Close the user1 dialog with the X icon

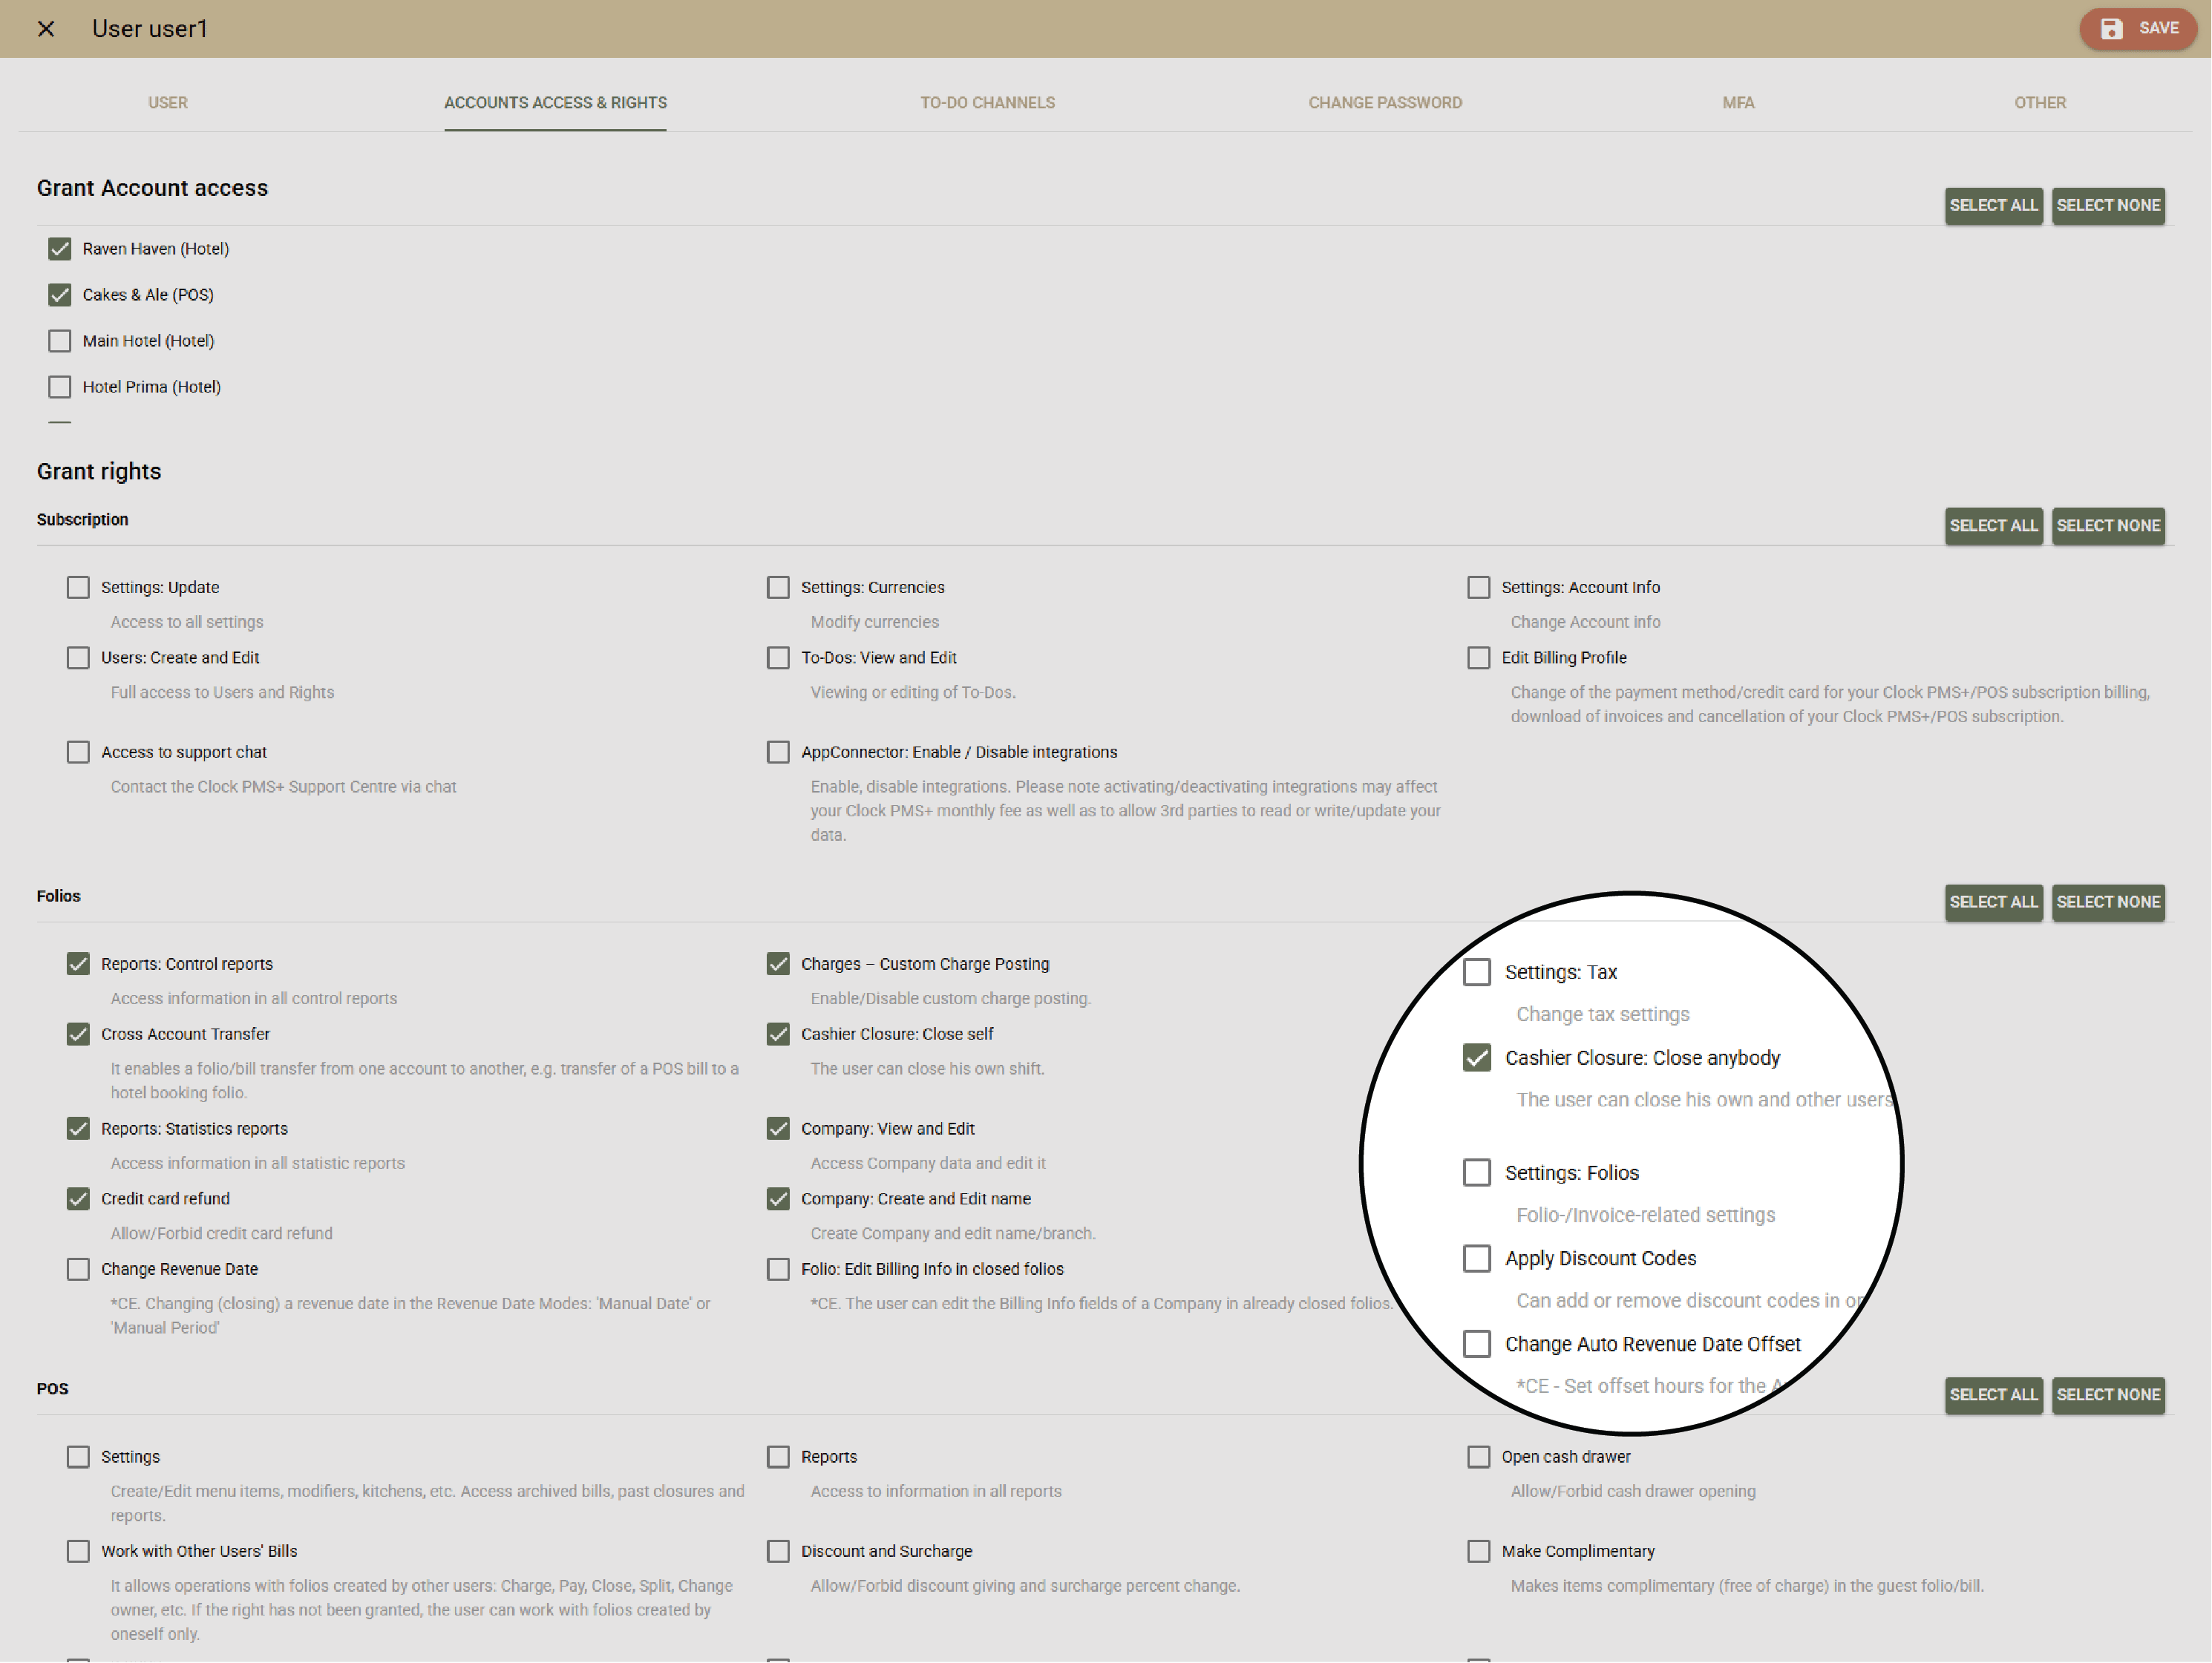click(46, 29)
